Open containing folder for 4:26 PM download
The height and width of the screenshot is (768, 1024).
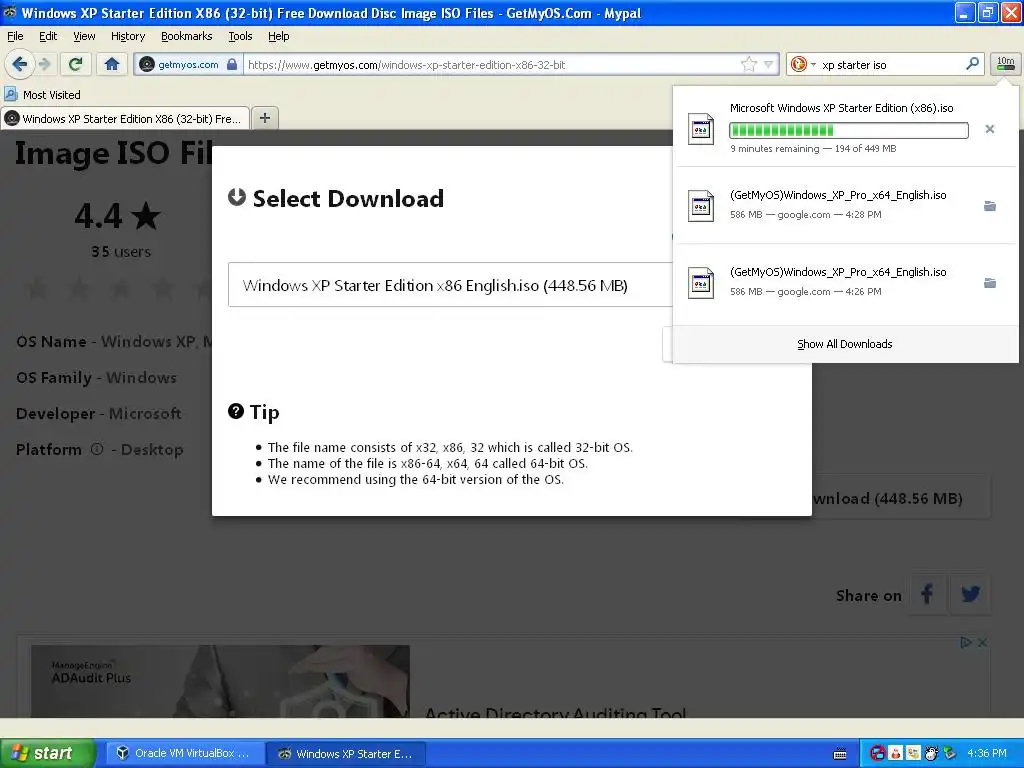[989, 283]
